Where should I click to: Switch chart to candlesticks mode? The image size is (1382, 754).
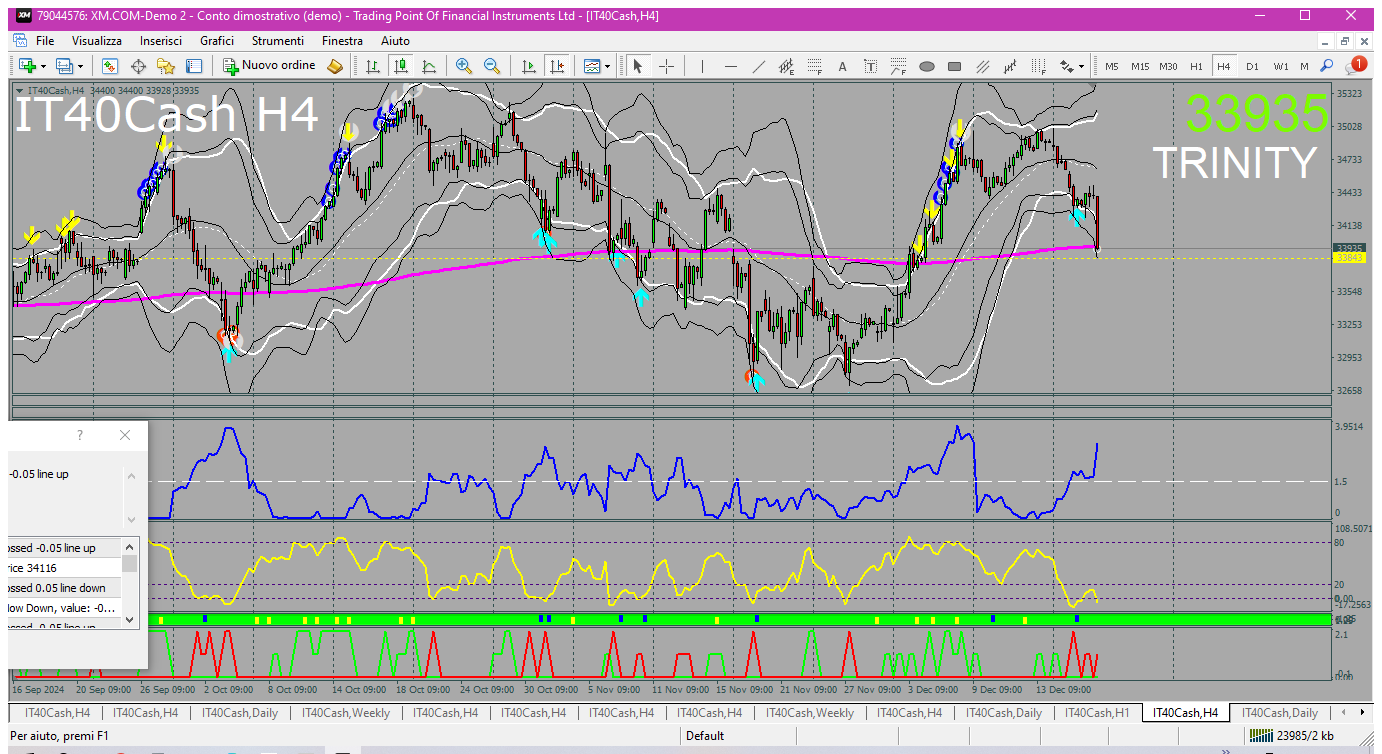[x=401, y=66]
